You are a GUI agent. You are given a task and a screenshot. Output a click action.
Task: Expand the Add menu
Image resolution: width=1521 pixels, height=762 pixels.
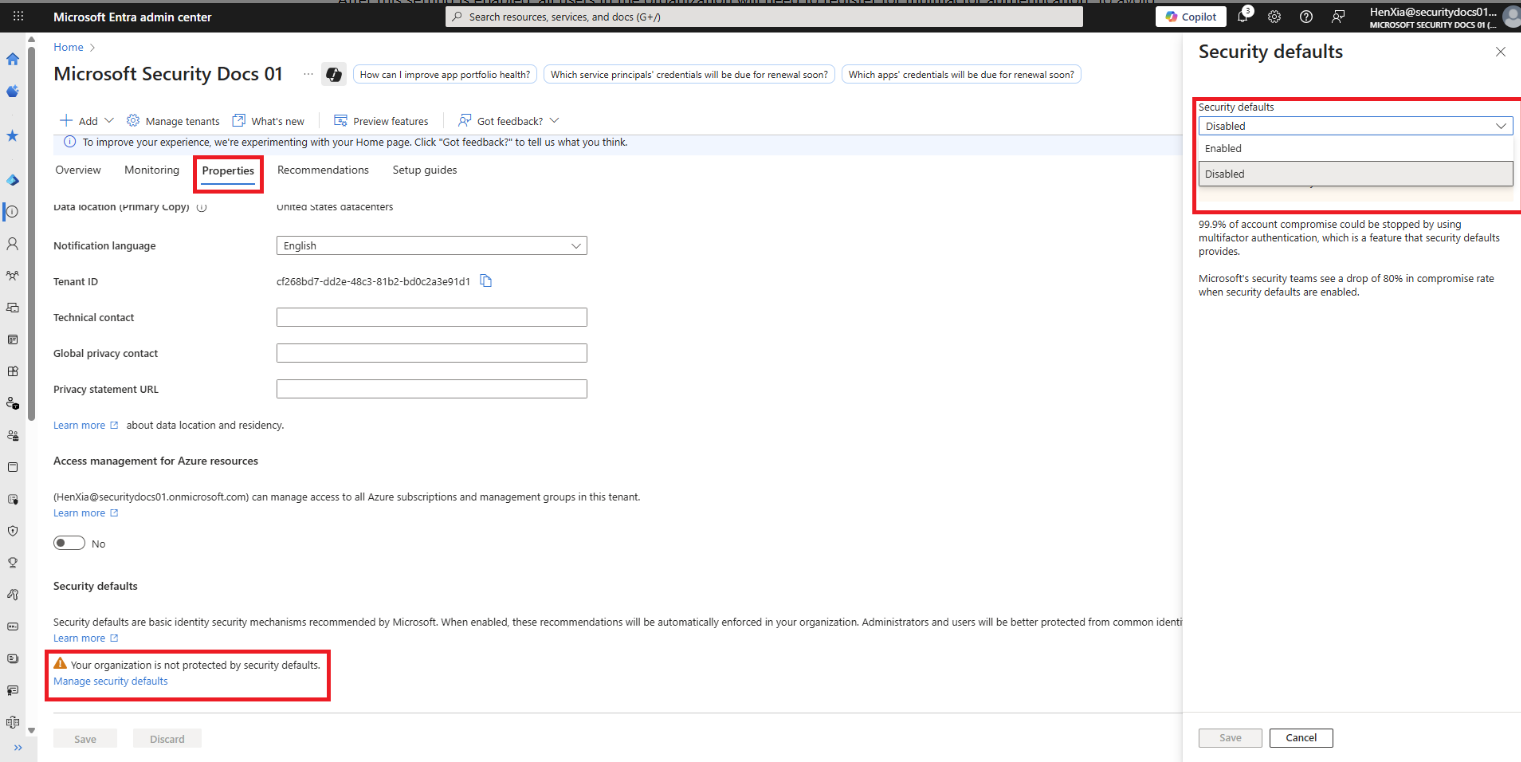(86, 120)
